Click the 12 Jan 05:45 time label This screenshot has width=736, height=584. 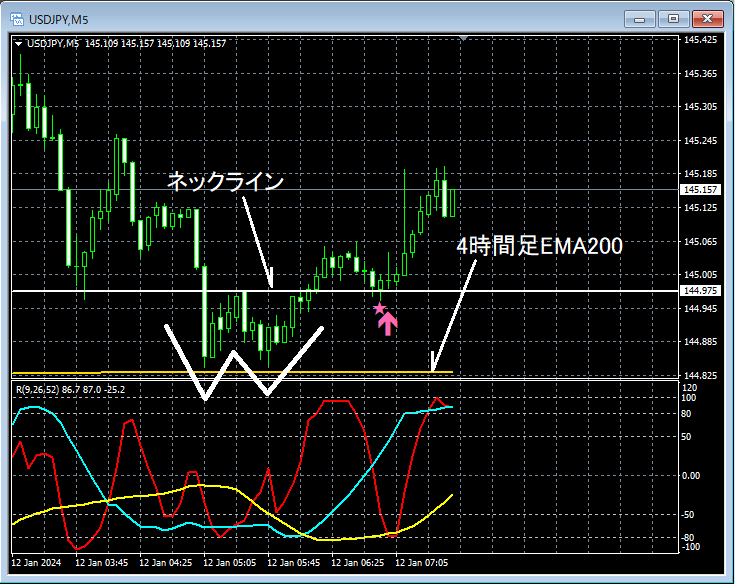[x=294, y=562]
